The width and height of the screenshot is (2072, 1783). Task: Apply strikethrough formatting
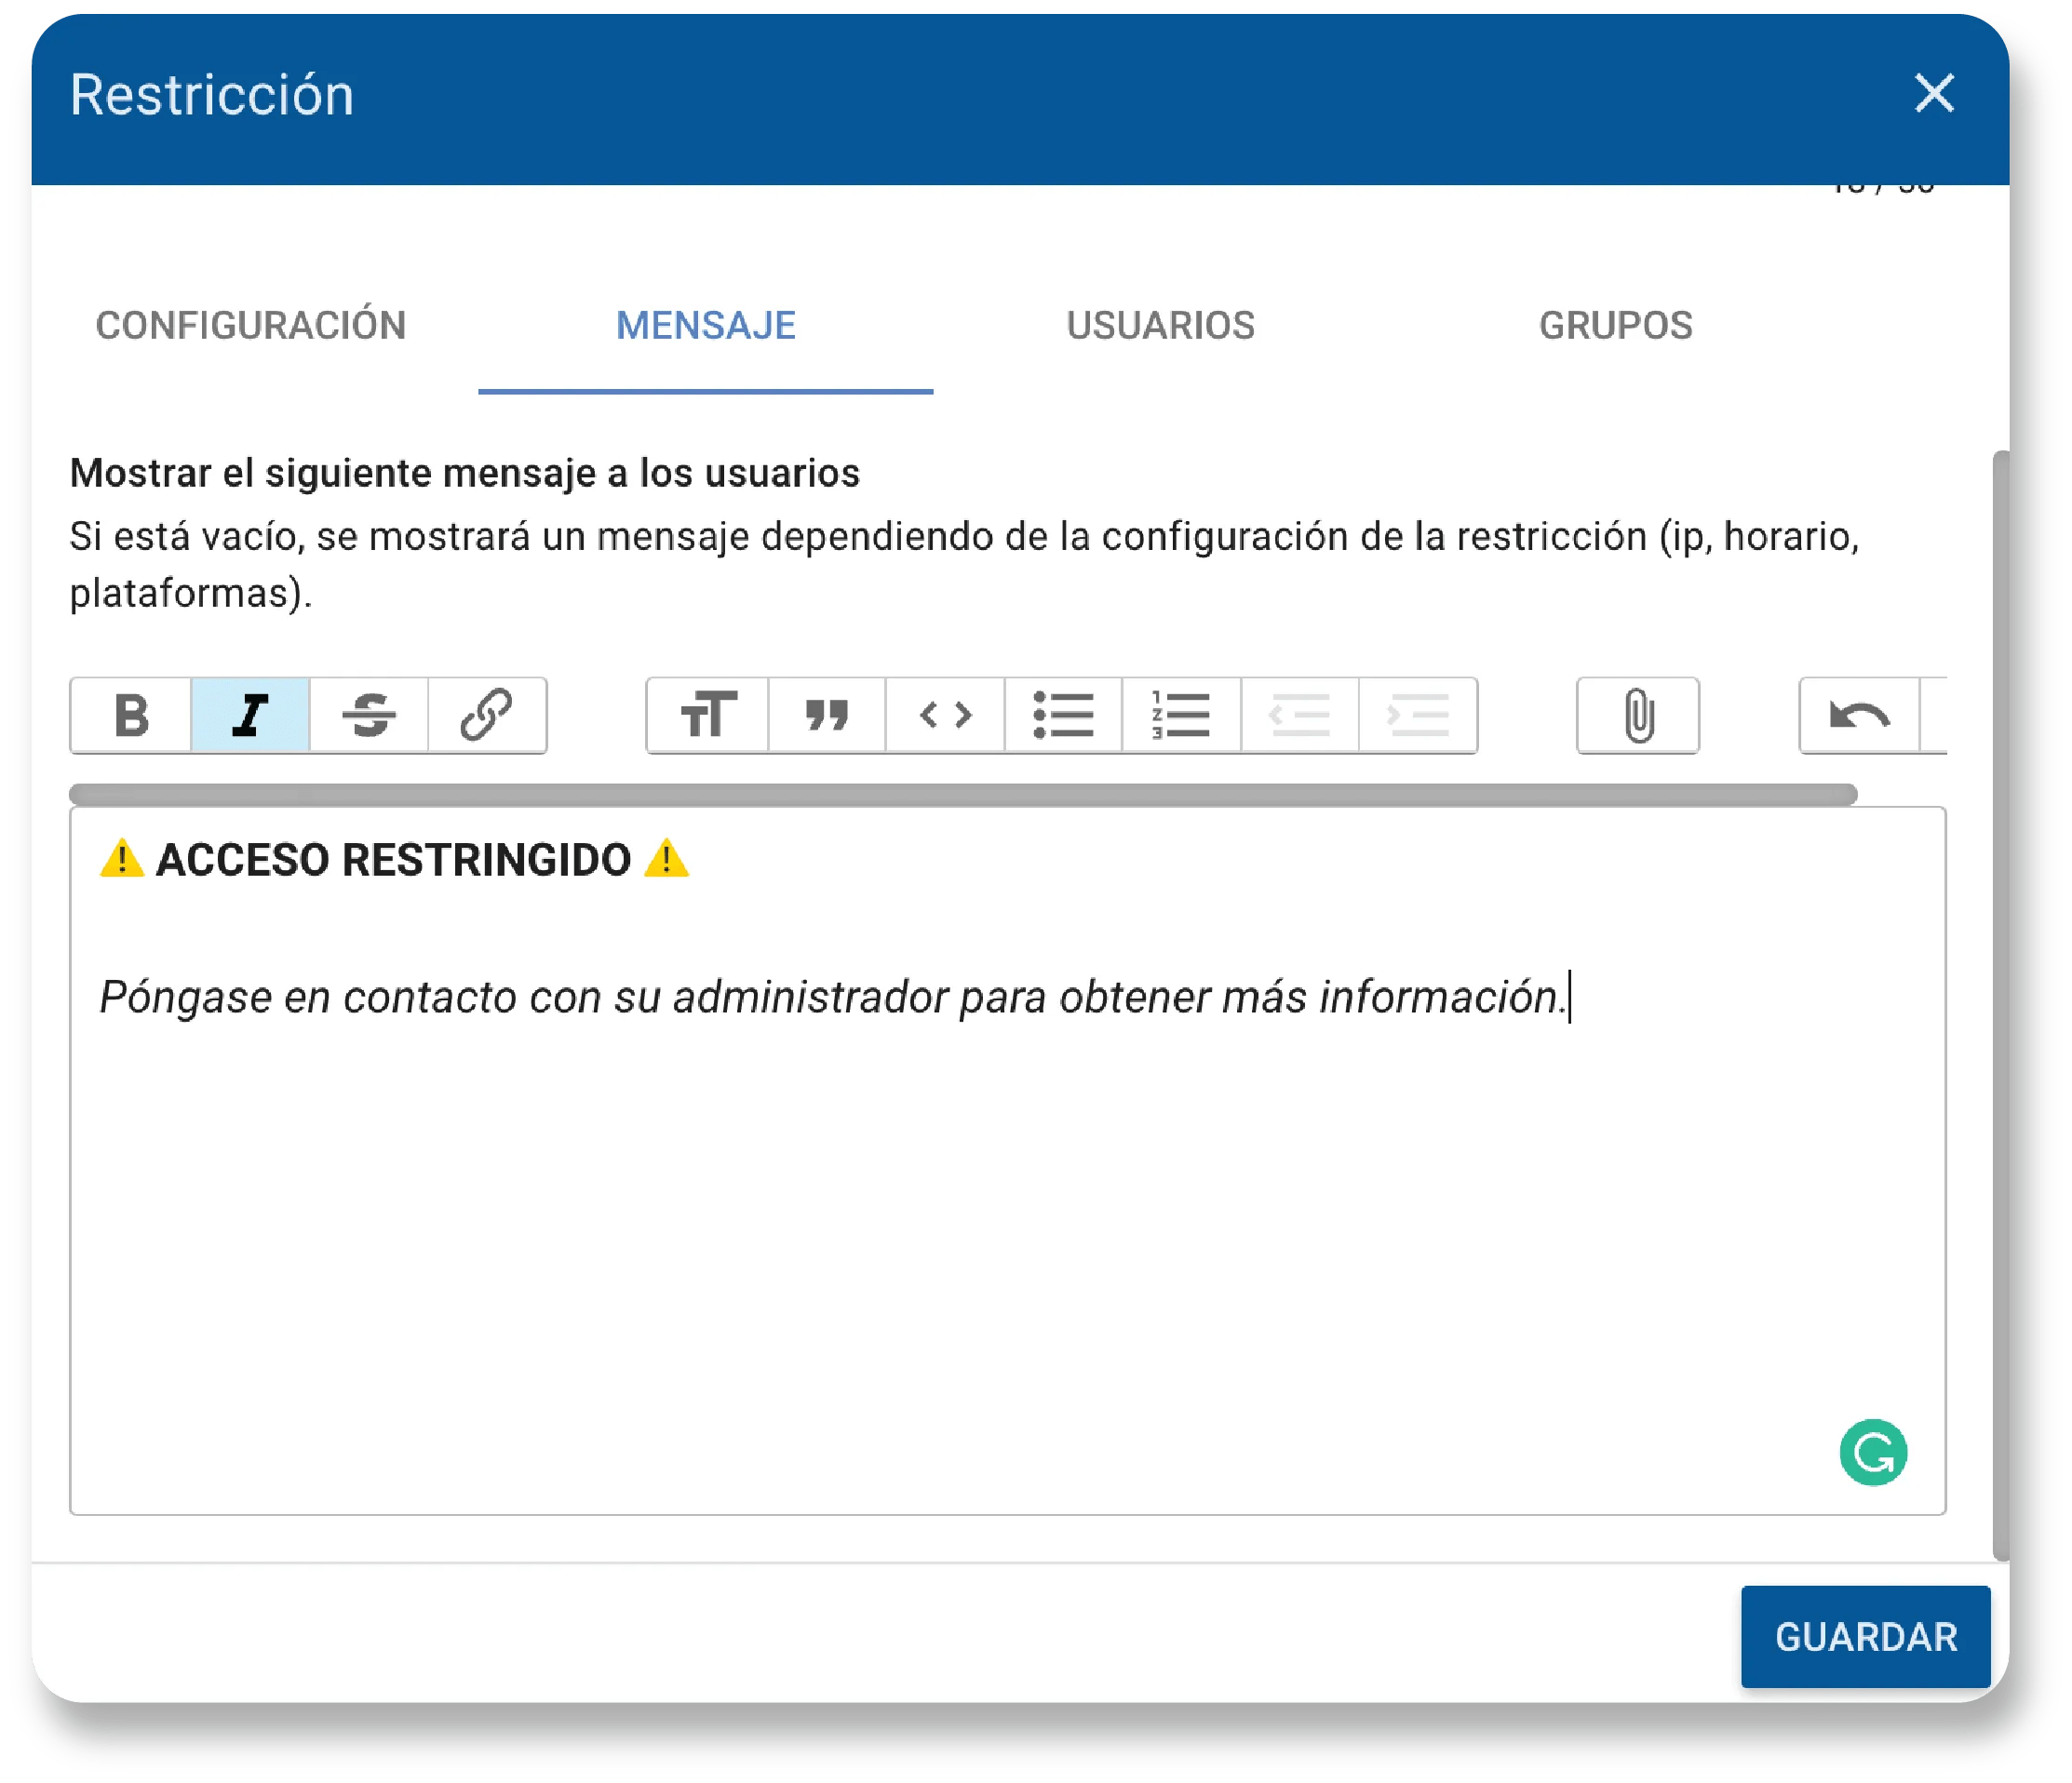pos(369,715)
